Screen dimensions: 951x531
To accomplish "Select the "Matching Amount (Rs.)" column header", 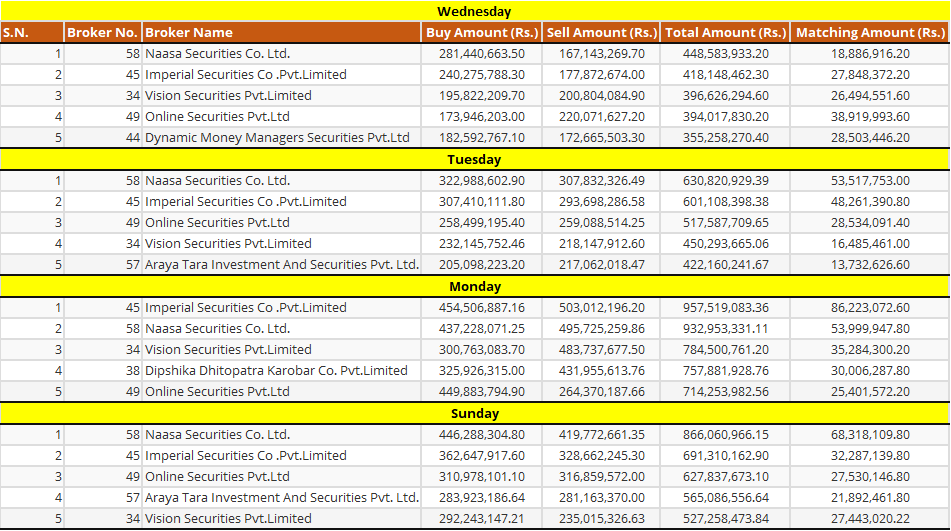I will pyautogui.click(x=869, y=32).
